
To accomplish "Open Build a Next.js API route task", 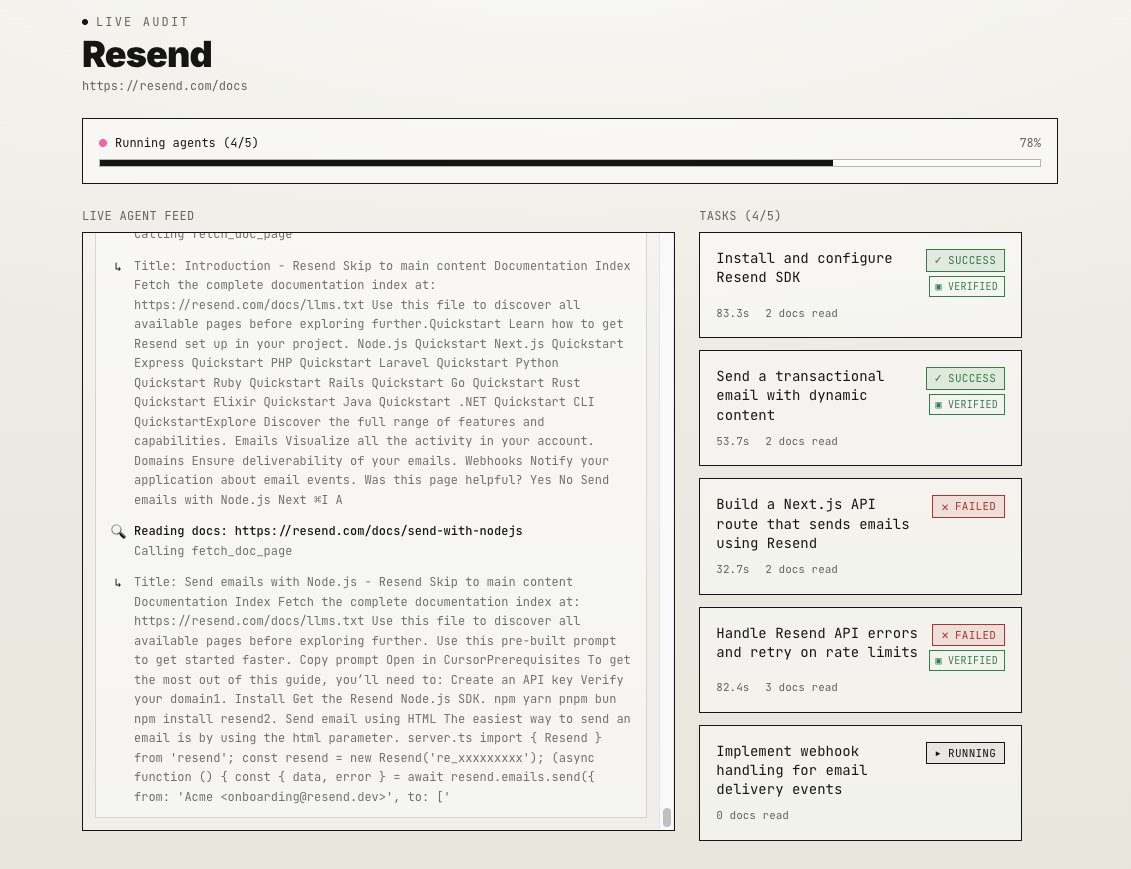I will coord(860,537).
